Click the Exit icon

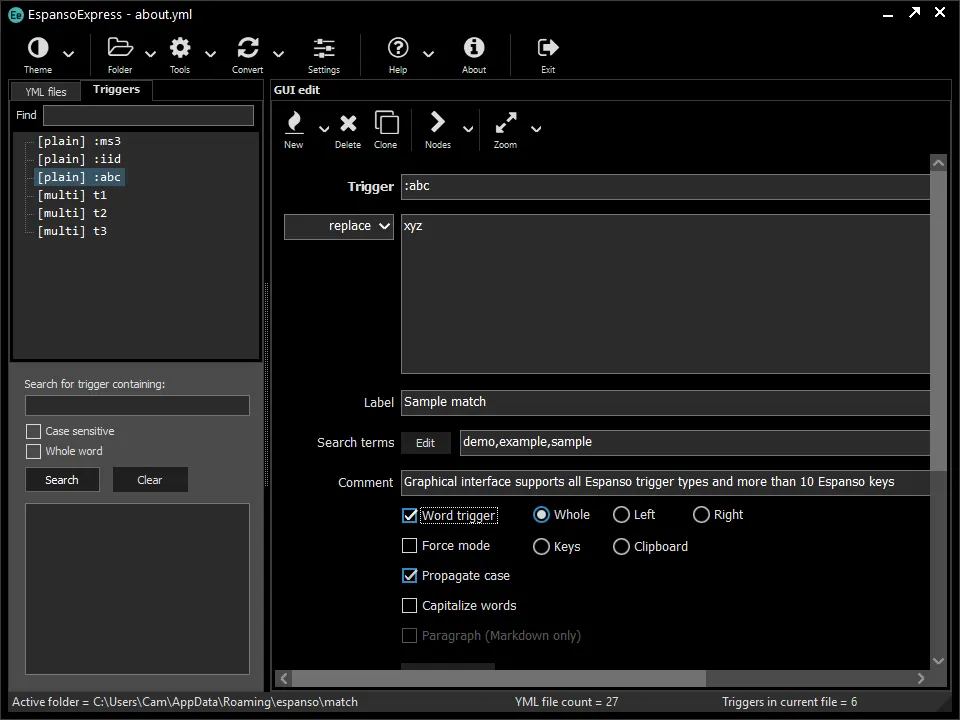(x=548, y=48)
